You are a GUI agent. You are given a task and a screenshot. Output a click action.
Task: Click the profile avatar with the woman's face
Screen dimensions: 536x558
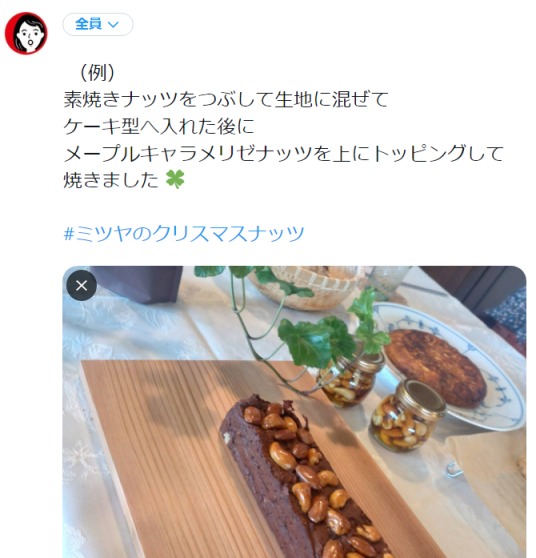coord(26,33)
